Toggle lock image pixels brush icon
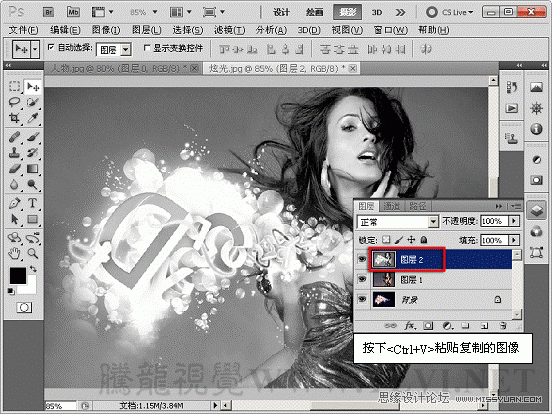 click(399, 240)
